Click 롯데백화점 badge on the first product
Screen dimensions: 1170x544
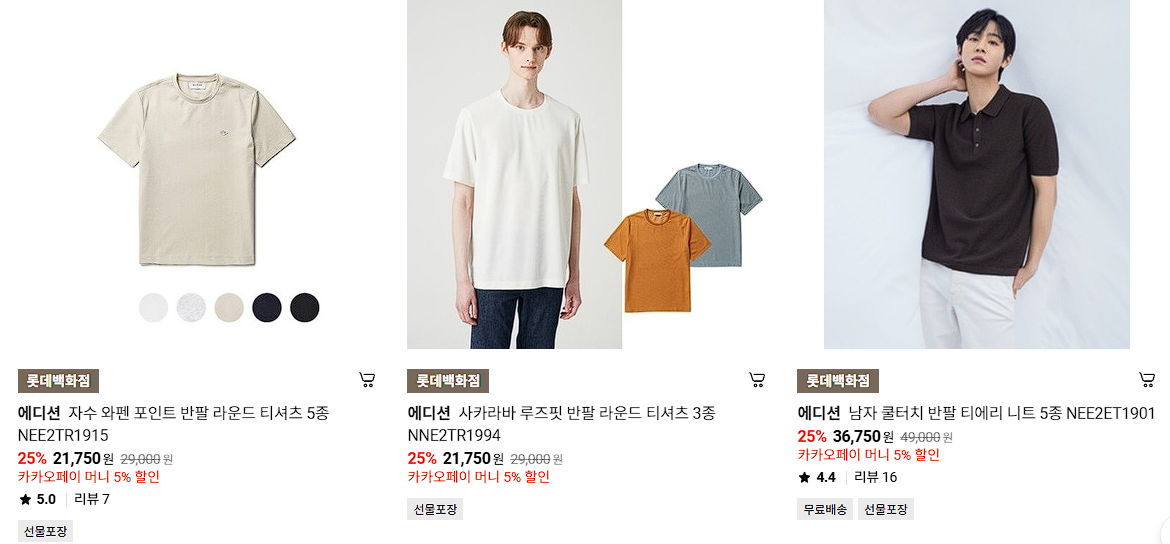58,381
